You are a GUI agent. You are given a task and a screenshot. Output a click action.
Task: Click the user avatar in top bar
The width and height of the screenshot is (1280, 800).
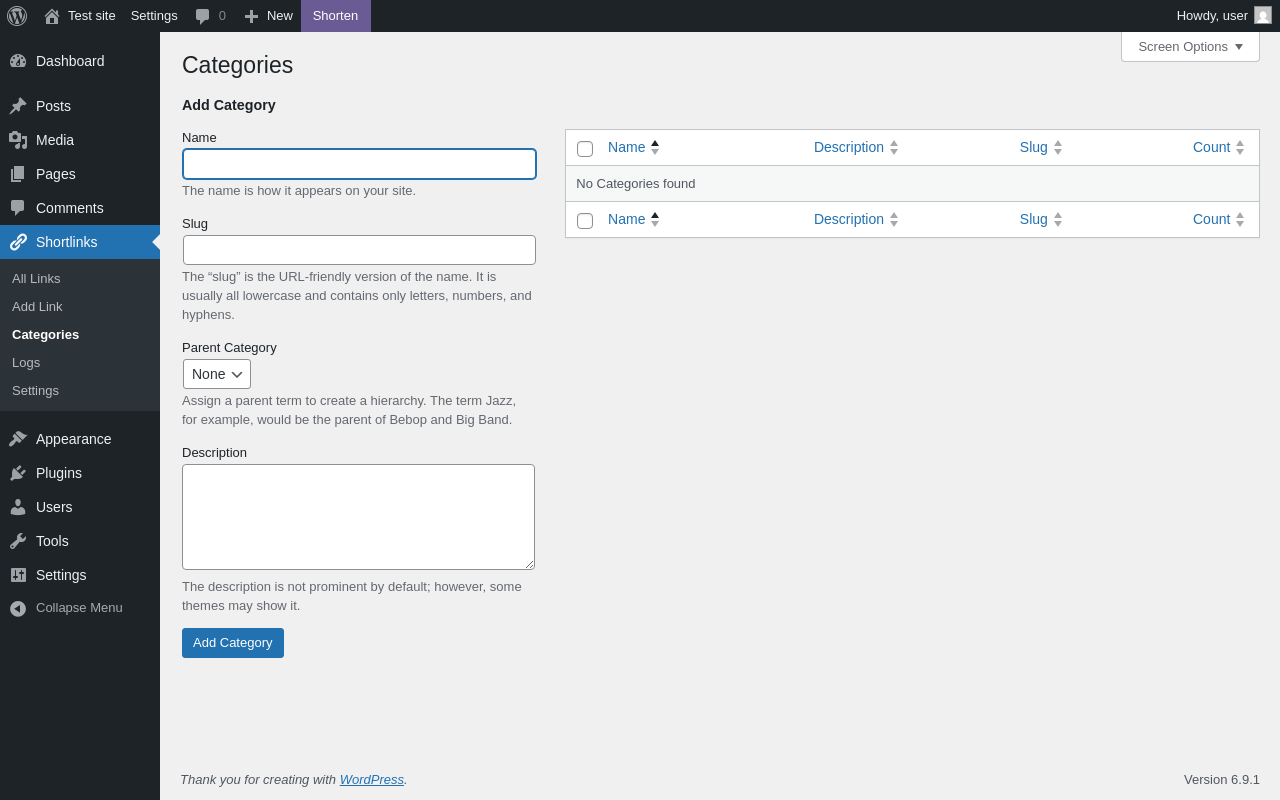(x=1263, y=15)
